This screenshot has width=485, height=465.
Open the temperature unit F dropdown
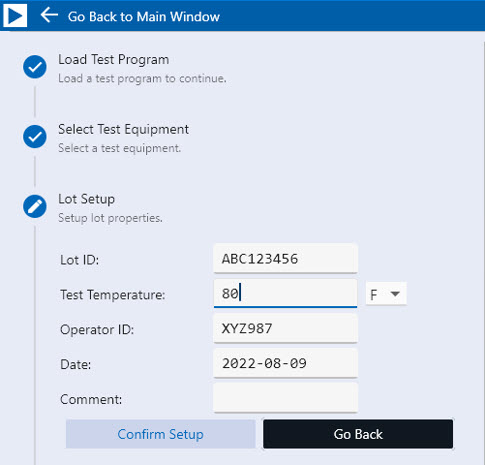point(386,294)
